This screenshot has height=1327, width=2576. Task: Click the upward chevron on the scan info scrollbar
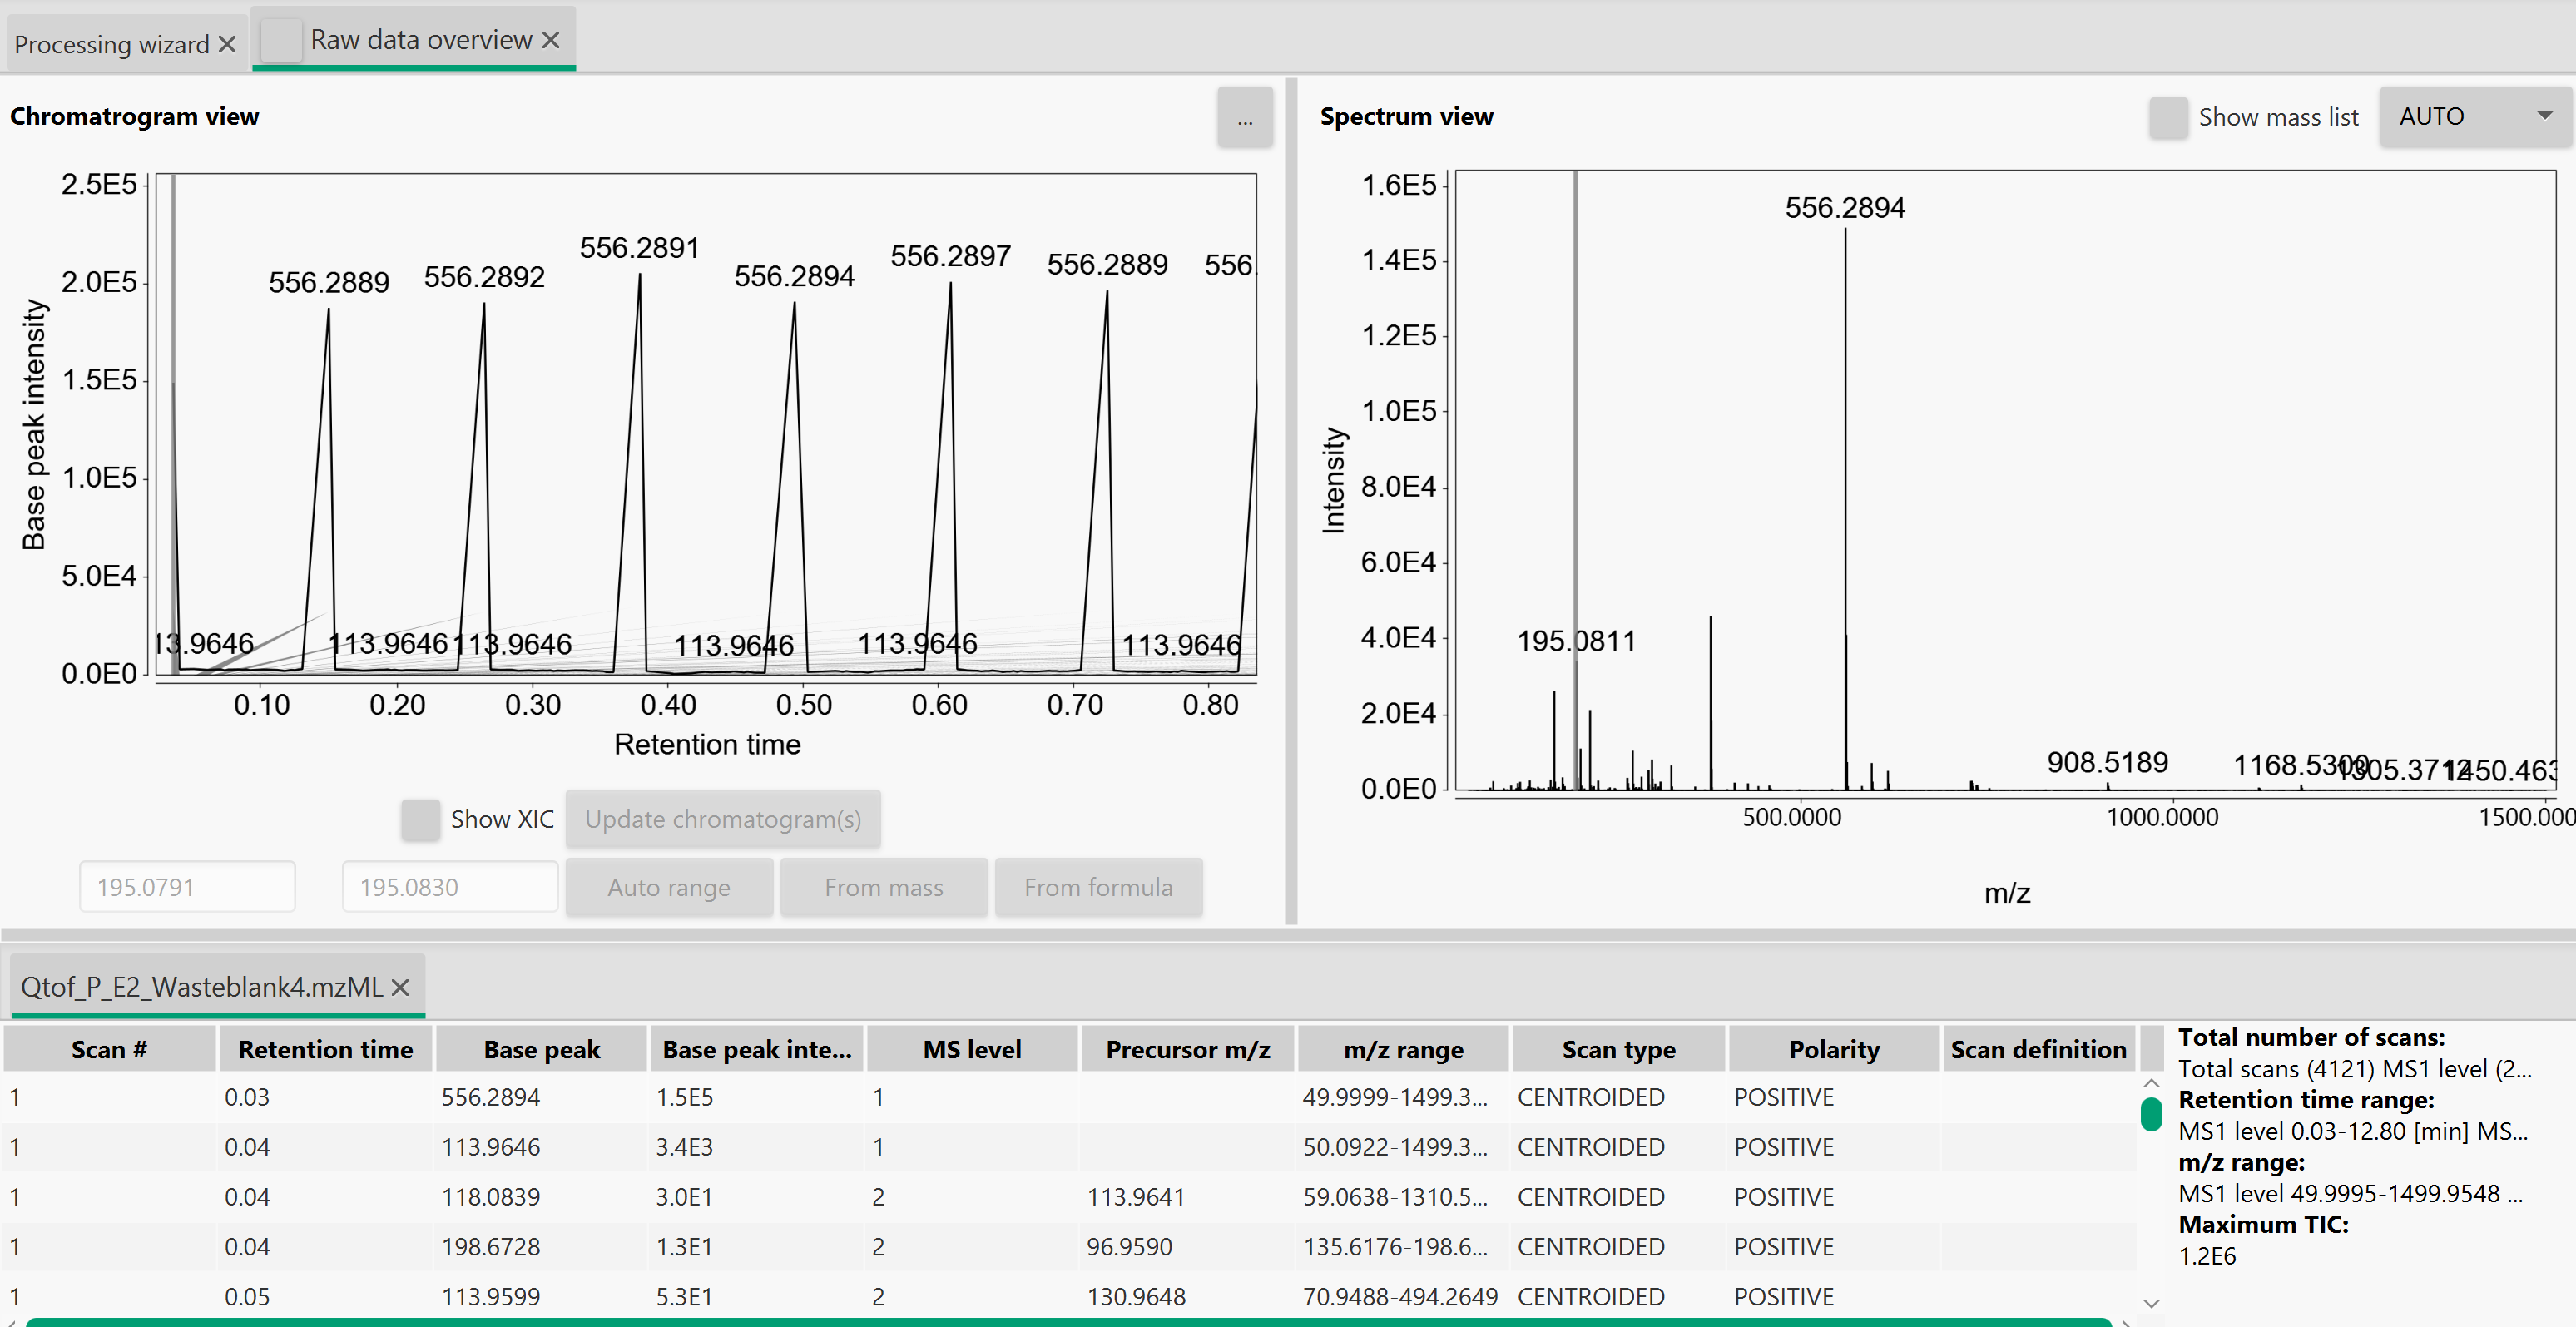(2150, 1082)
